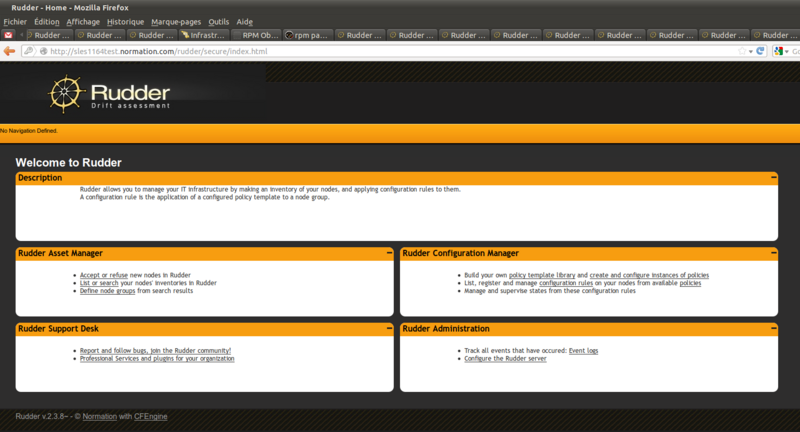Open the Outils menu
Viewport: 800px width, 432px height.
click(218, 22)
